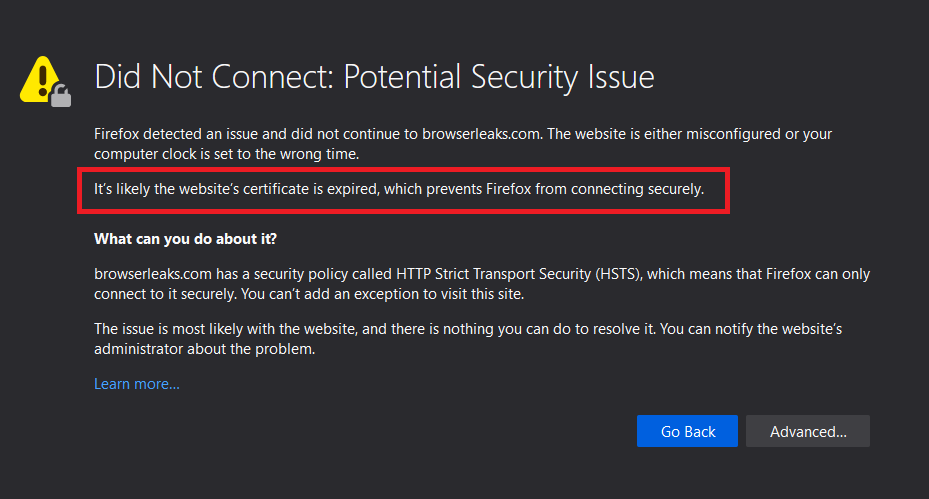929x499 pixels.
Task: Click the "What can you do about it?" subheading
Action: pyautogui.click(x=185, y=239)
